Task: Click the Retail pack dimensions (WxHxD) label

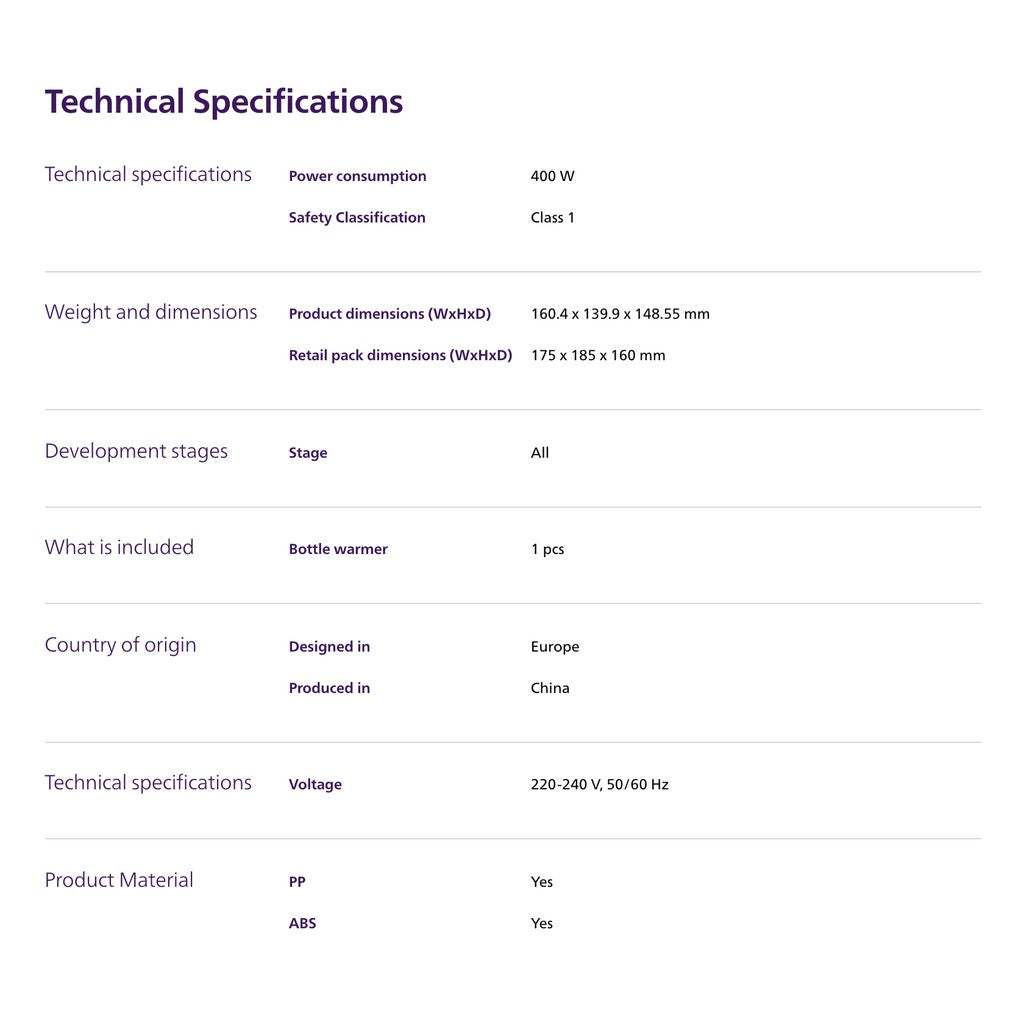Action: 400,355
